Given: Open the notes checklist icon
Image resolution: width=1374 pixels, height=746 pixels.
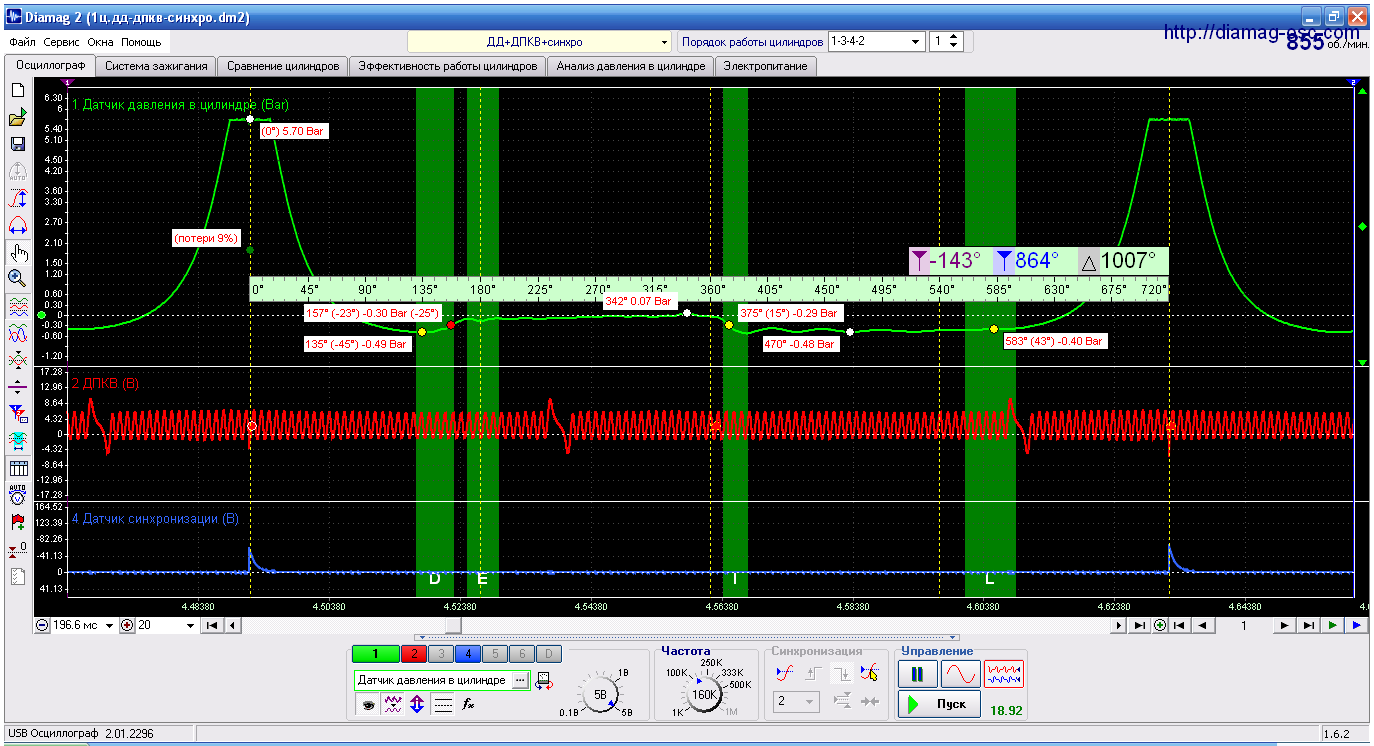Looking at the screenshot, I should (17, 576).
